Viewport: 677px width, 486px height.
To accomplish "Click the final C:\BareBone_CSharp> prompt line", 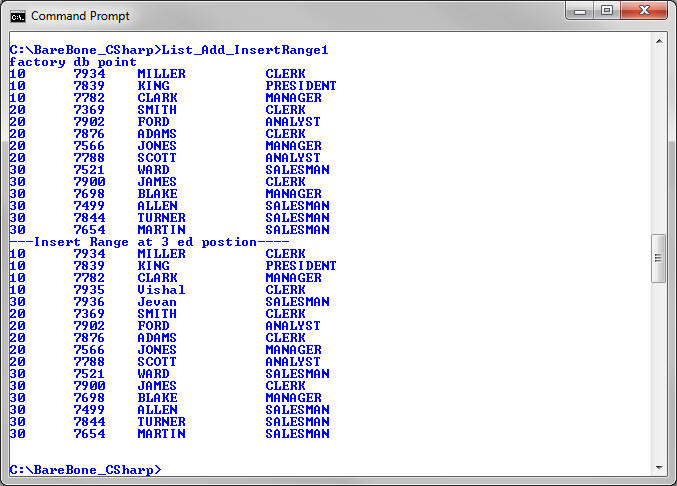I will (85, 470).
